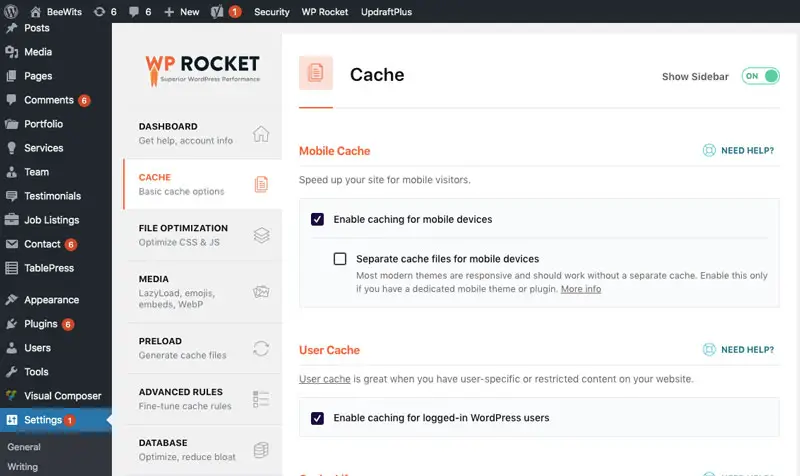Click the plus New icon
This screenshot has width=800, height=476.
pyautogui.click(x=169, y=12)
